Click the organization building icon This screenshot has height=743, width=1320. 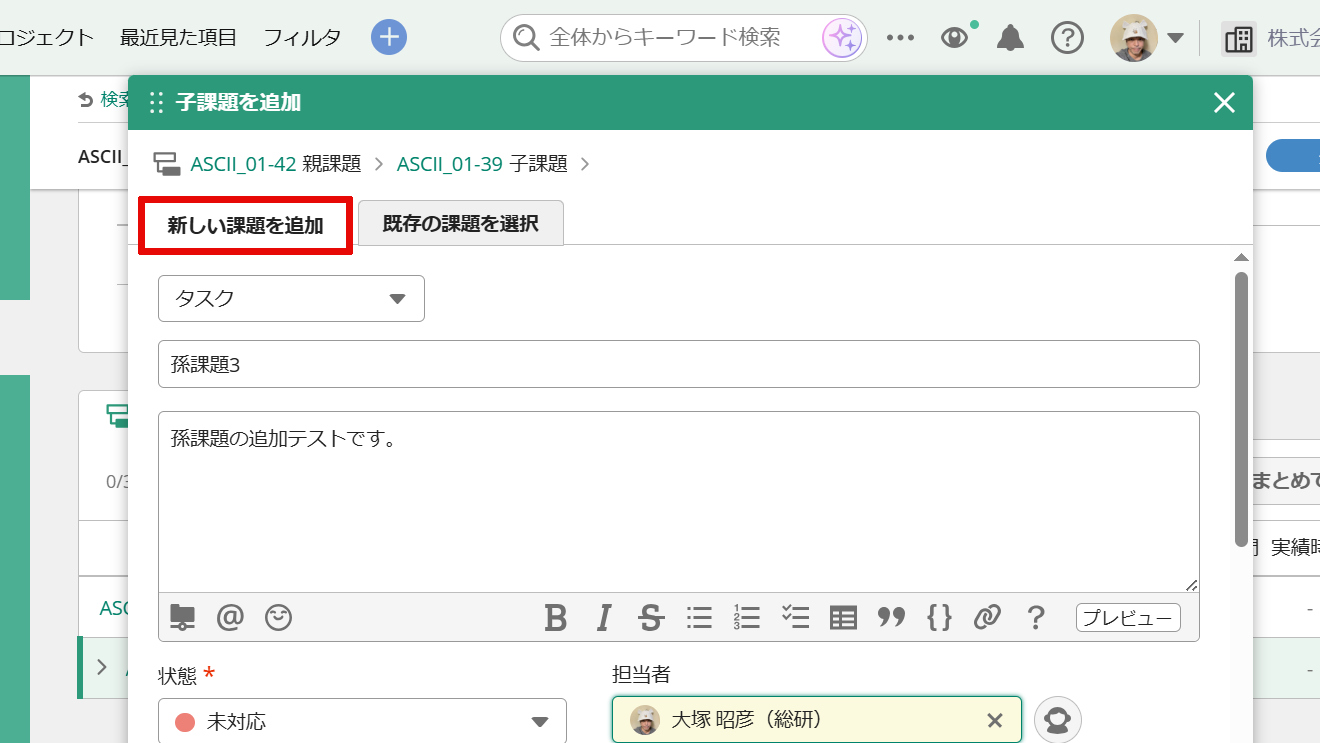(1238, 39)
